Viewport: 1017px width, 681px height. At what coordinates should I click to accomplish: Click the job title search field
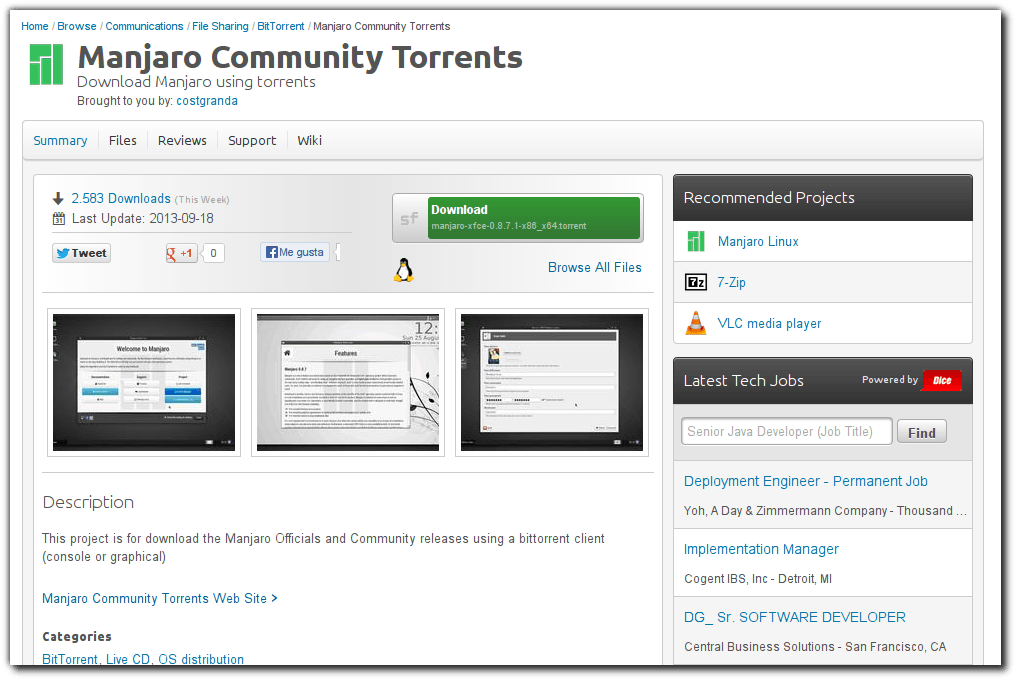pos(786,430)
